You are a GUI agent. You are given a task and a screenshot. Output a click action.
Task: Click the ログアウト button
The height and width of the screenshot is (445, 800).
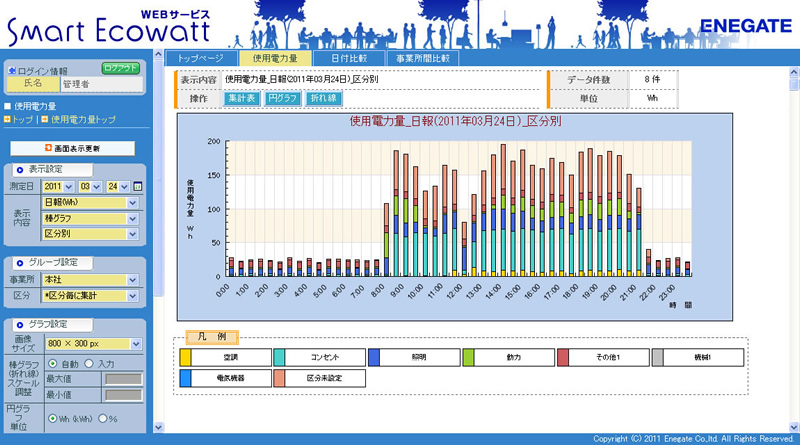click(121, 68)
